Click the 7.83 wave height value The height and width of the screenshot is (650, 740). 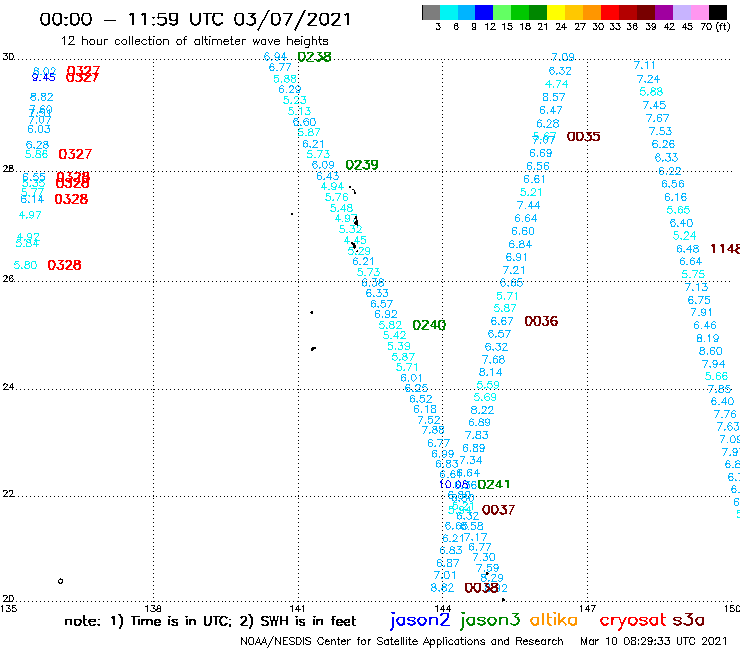point(477,435)
